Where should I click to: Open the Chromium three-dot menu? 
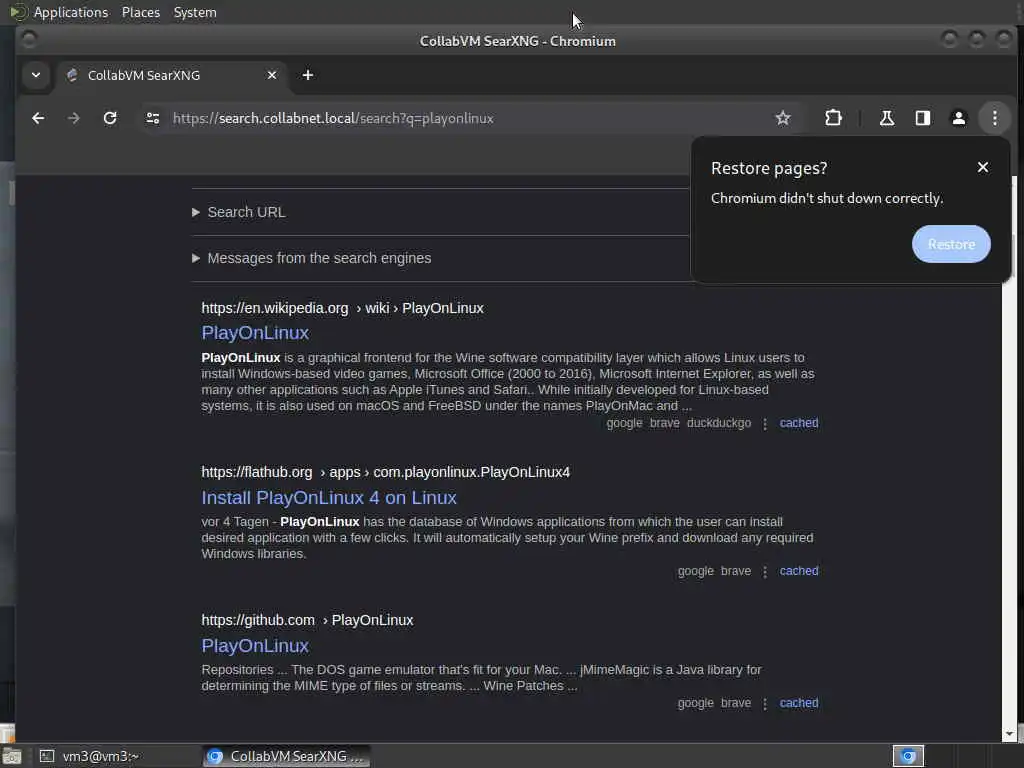(994, 118)
